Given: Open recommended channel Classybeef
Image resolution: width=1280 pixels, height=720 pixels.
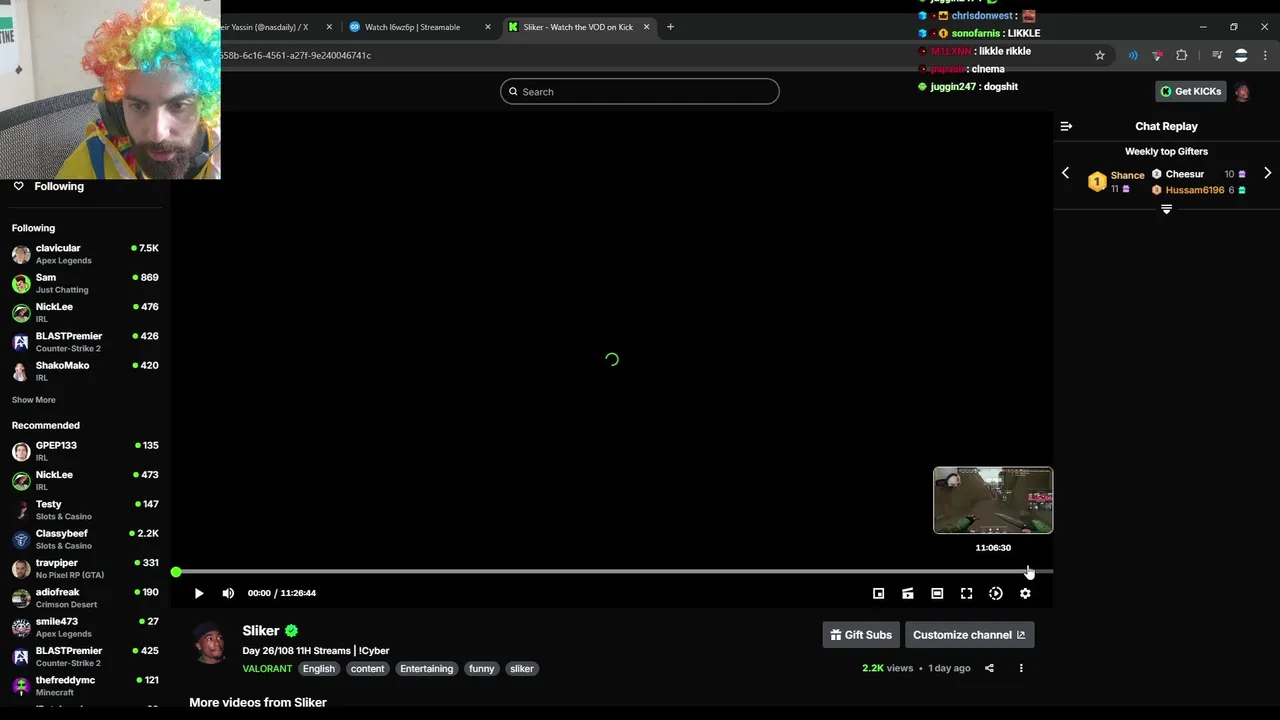Looking at the screenshot, I should (x=85, y=539).
